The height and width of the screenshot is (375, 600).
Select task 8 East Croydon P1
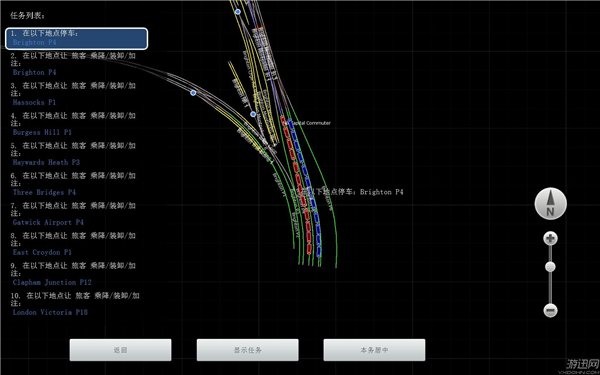[73, 244]
